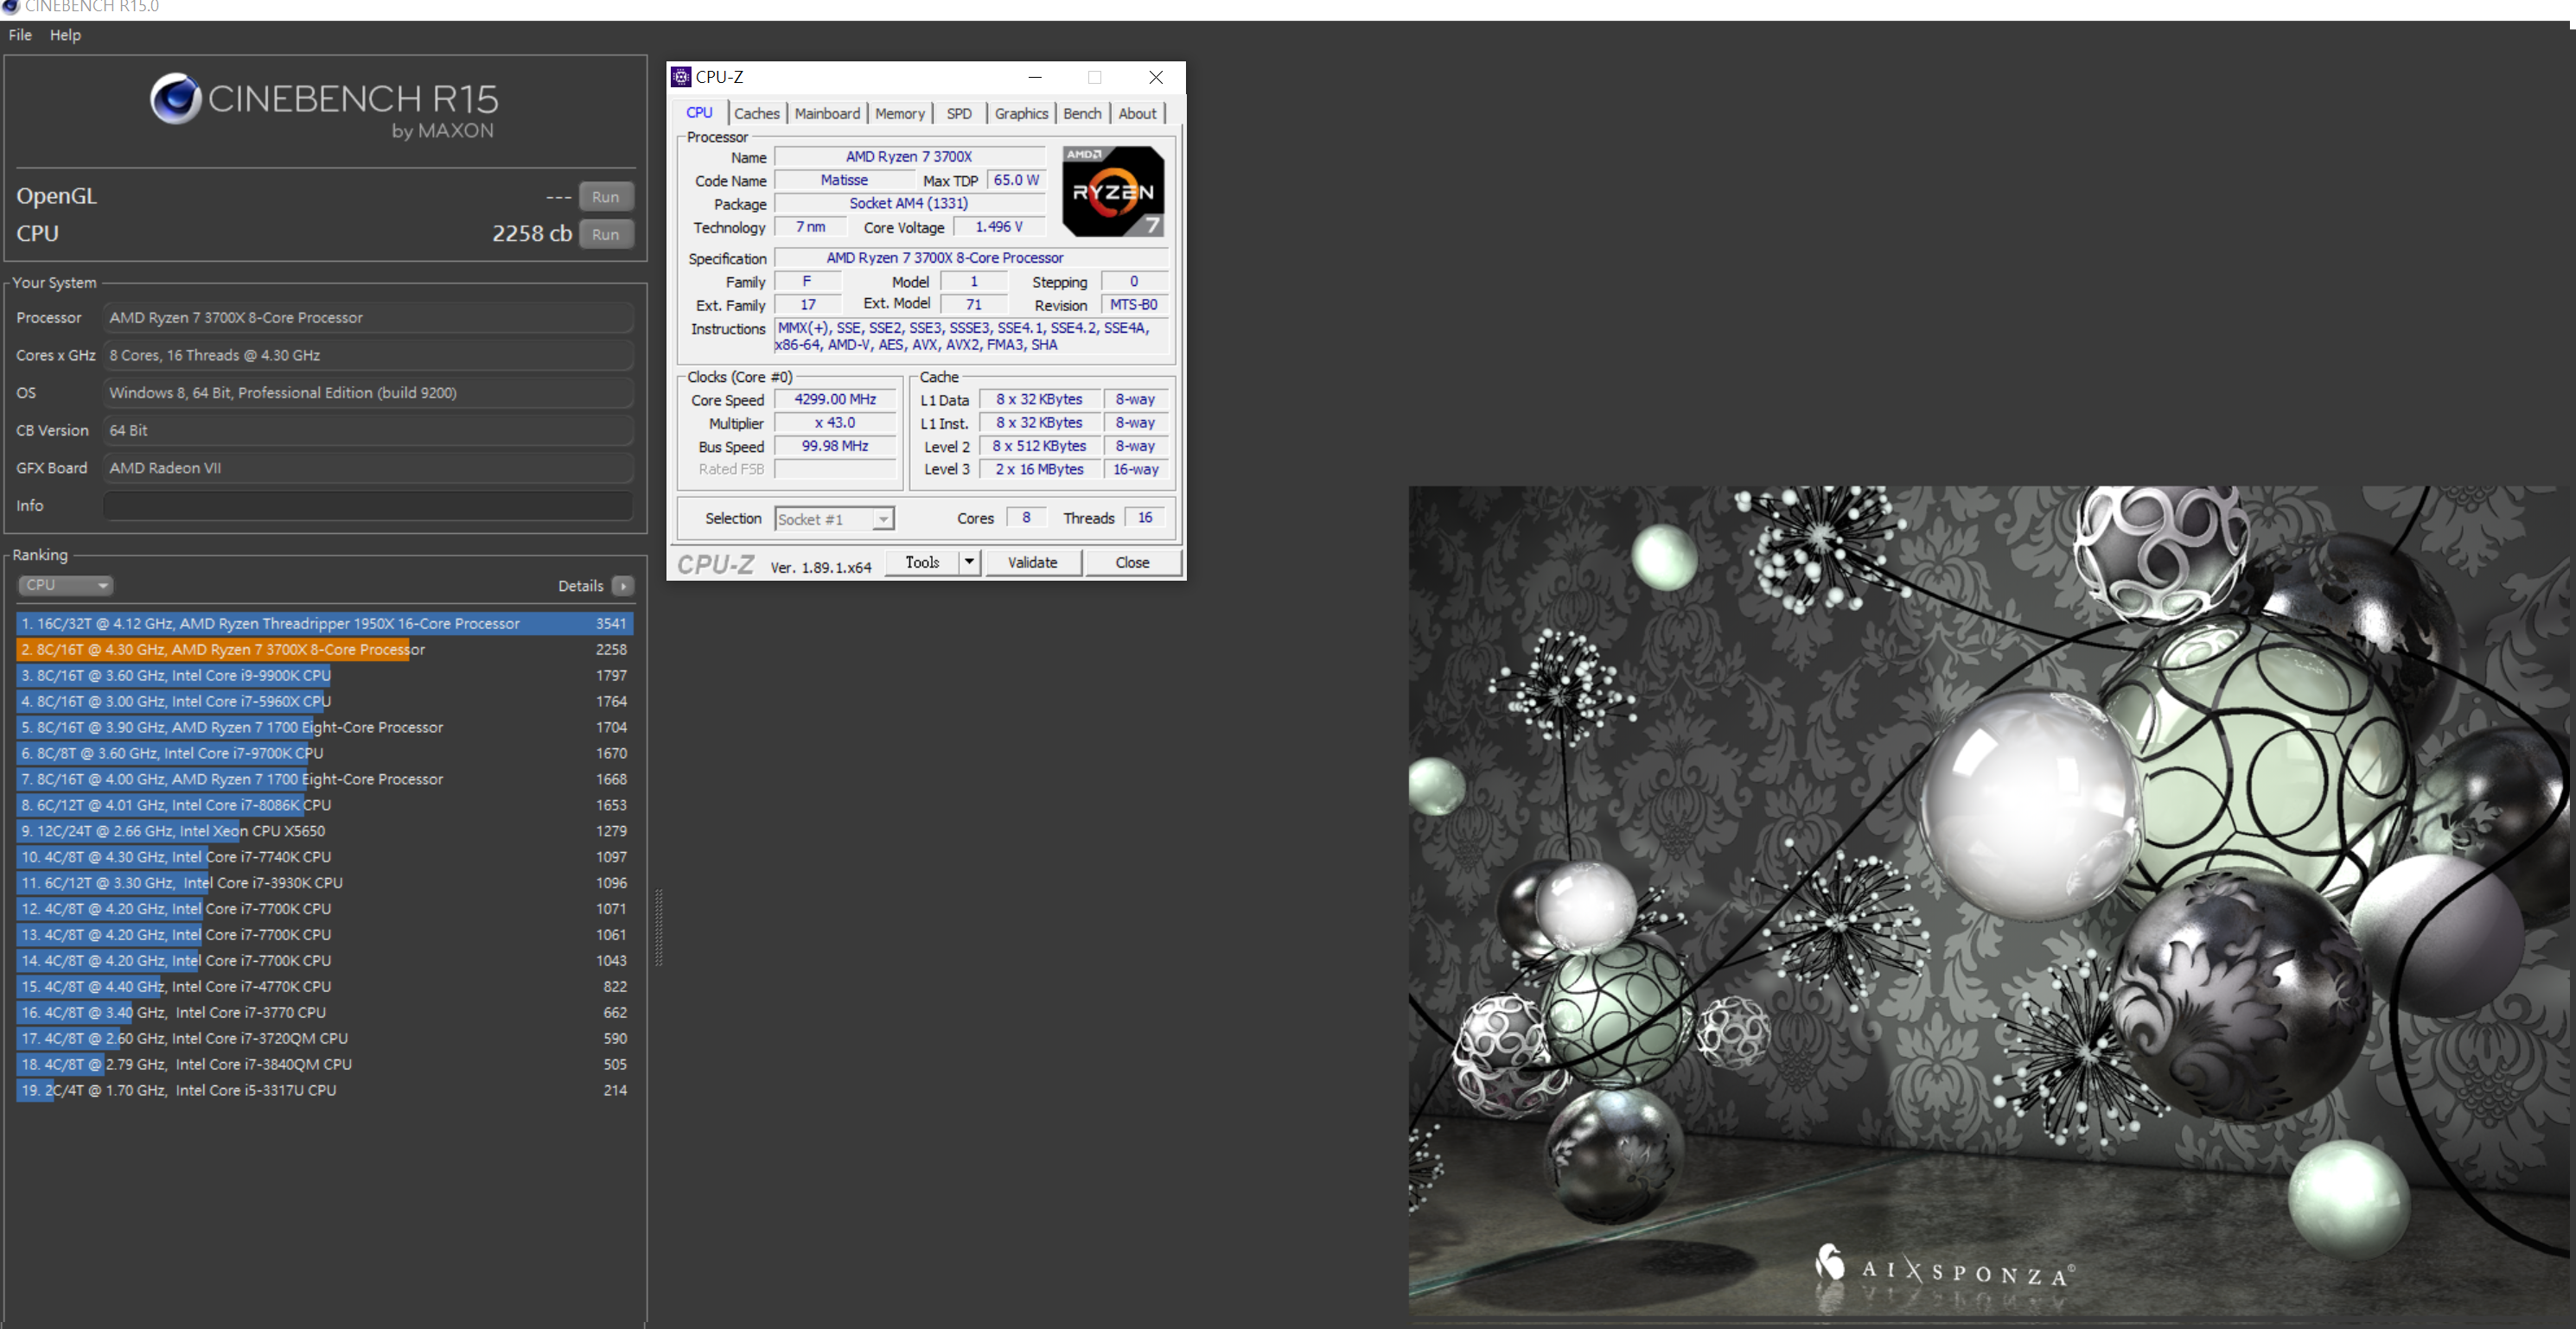2576x1329 pixels.
Task: Click the GFX Board field AMD Radeon VII
Action: click(x=368, y=468)
